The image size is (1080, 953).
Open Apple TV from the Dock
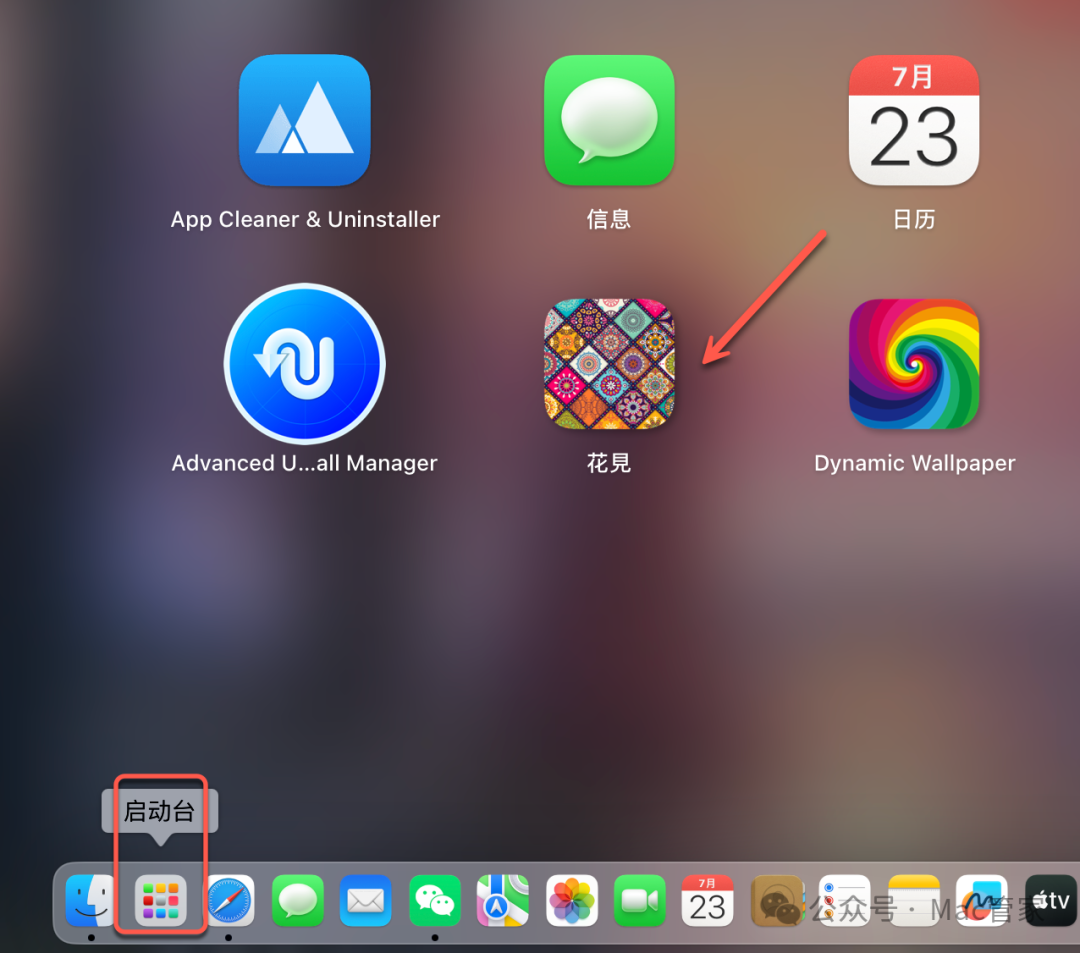1051,901
